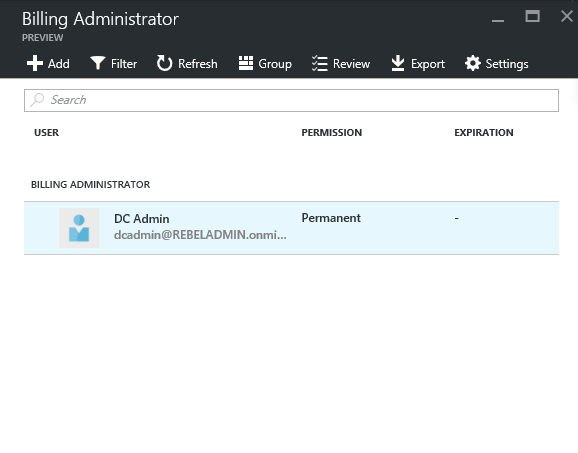Screen dimensions: 578x453
Task: Click the Add plus icon
Action: coord(35,63)
